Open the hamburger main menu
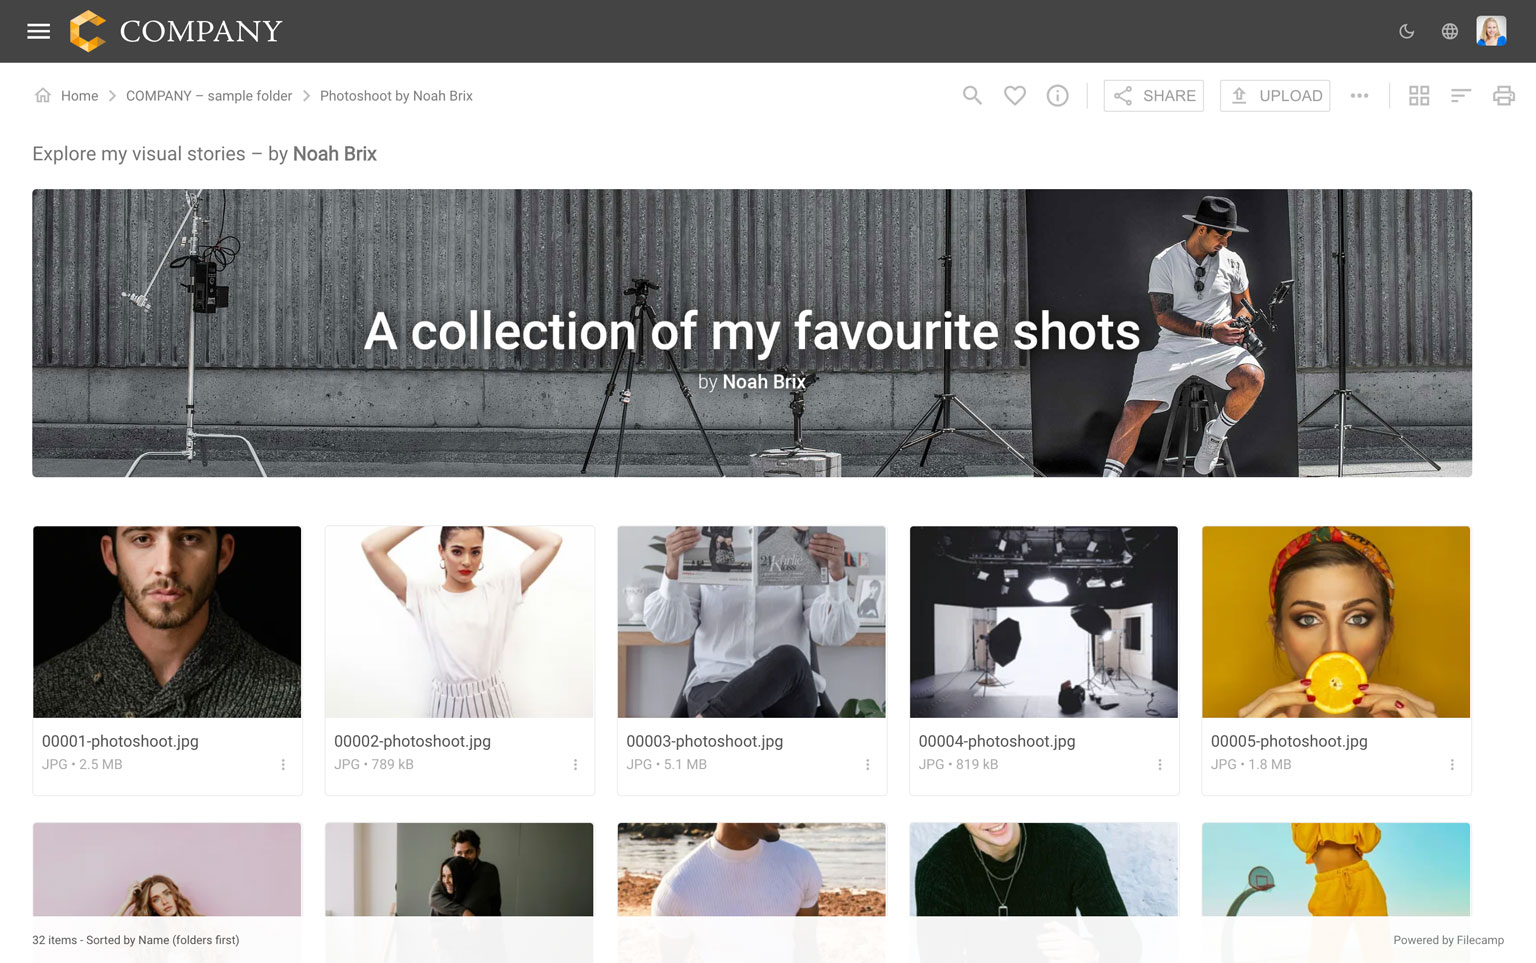 tap(38, 31)
